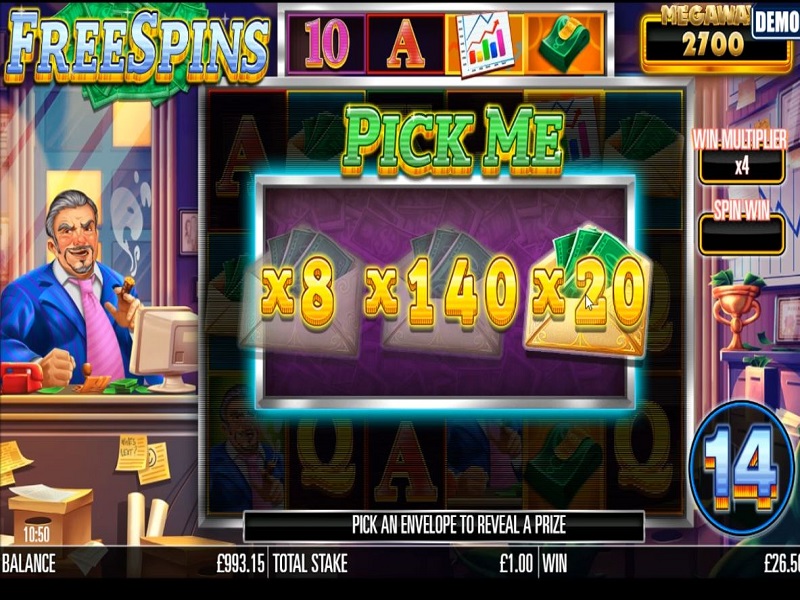Pick the x8 envelope
The height and width of the screenshot is (600, 800).
(301, 292)
